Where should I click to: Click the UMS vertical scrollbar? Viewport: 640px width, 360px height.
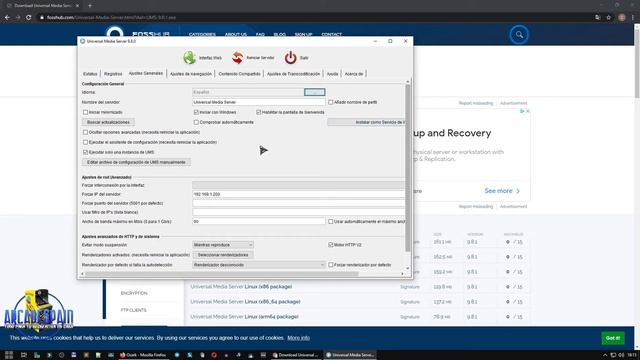pyautogui.click(x=407, y=167)
